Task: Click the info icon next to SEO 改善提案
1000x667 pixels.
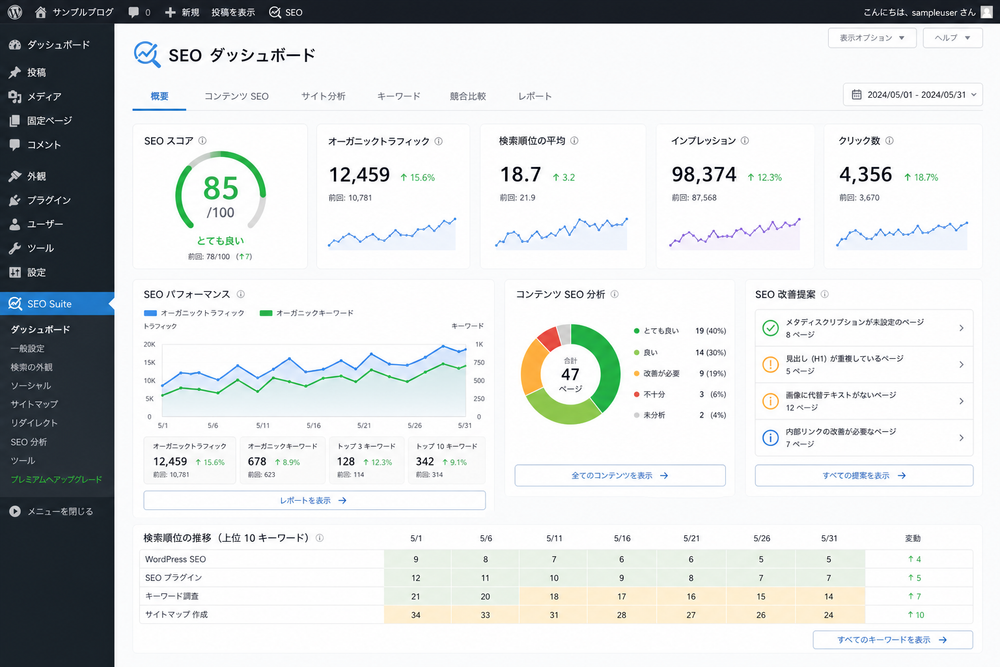Action: (x=825, y=294)
